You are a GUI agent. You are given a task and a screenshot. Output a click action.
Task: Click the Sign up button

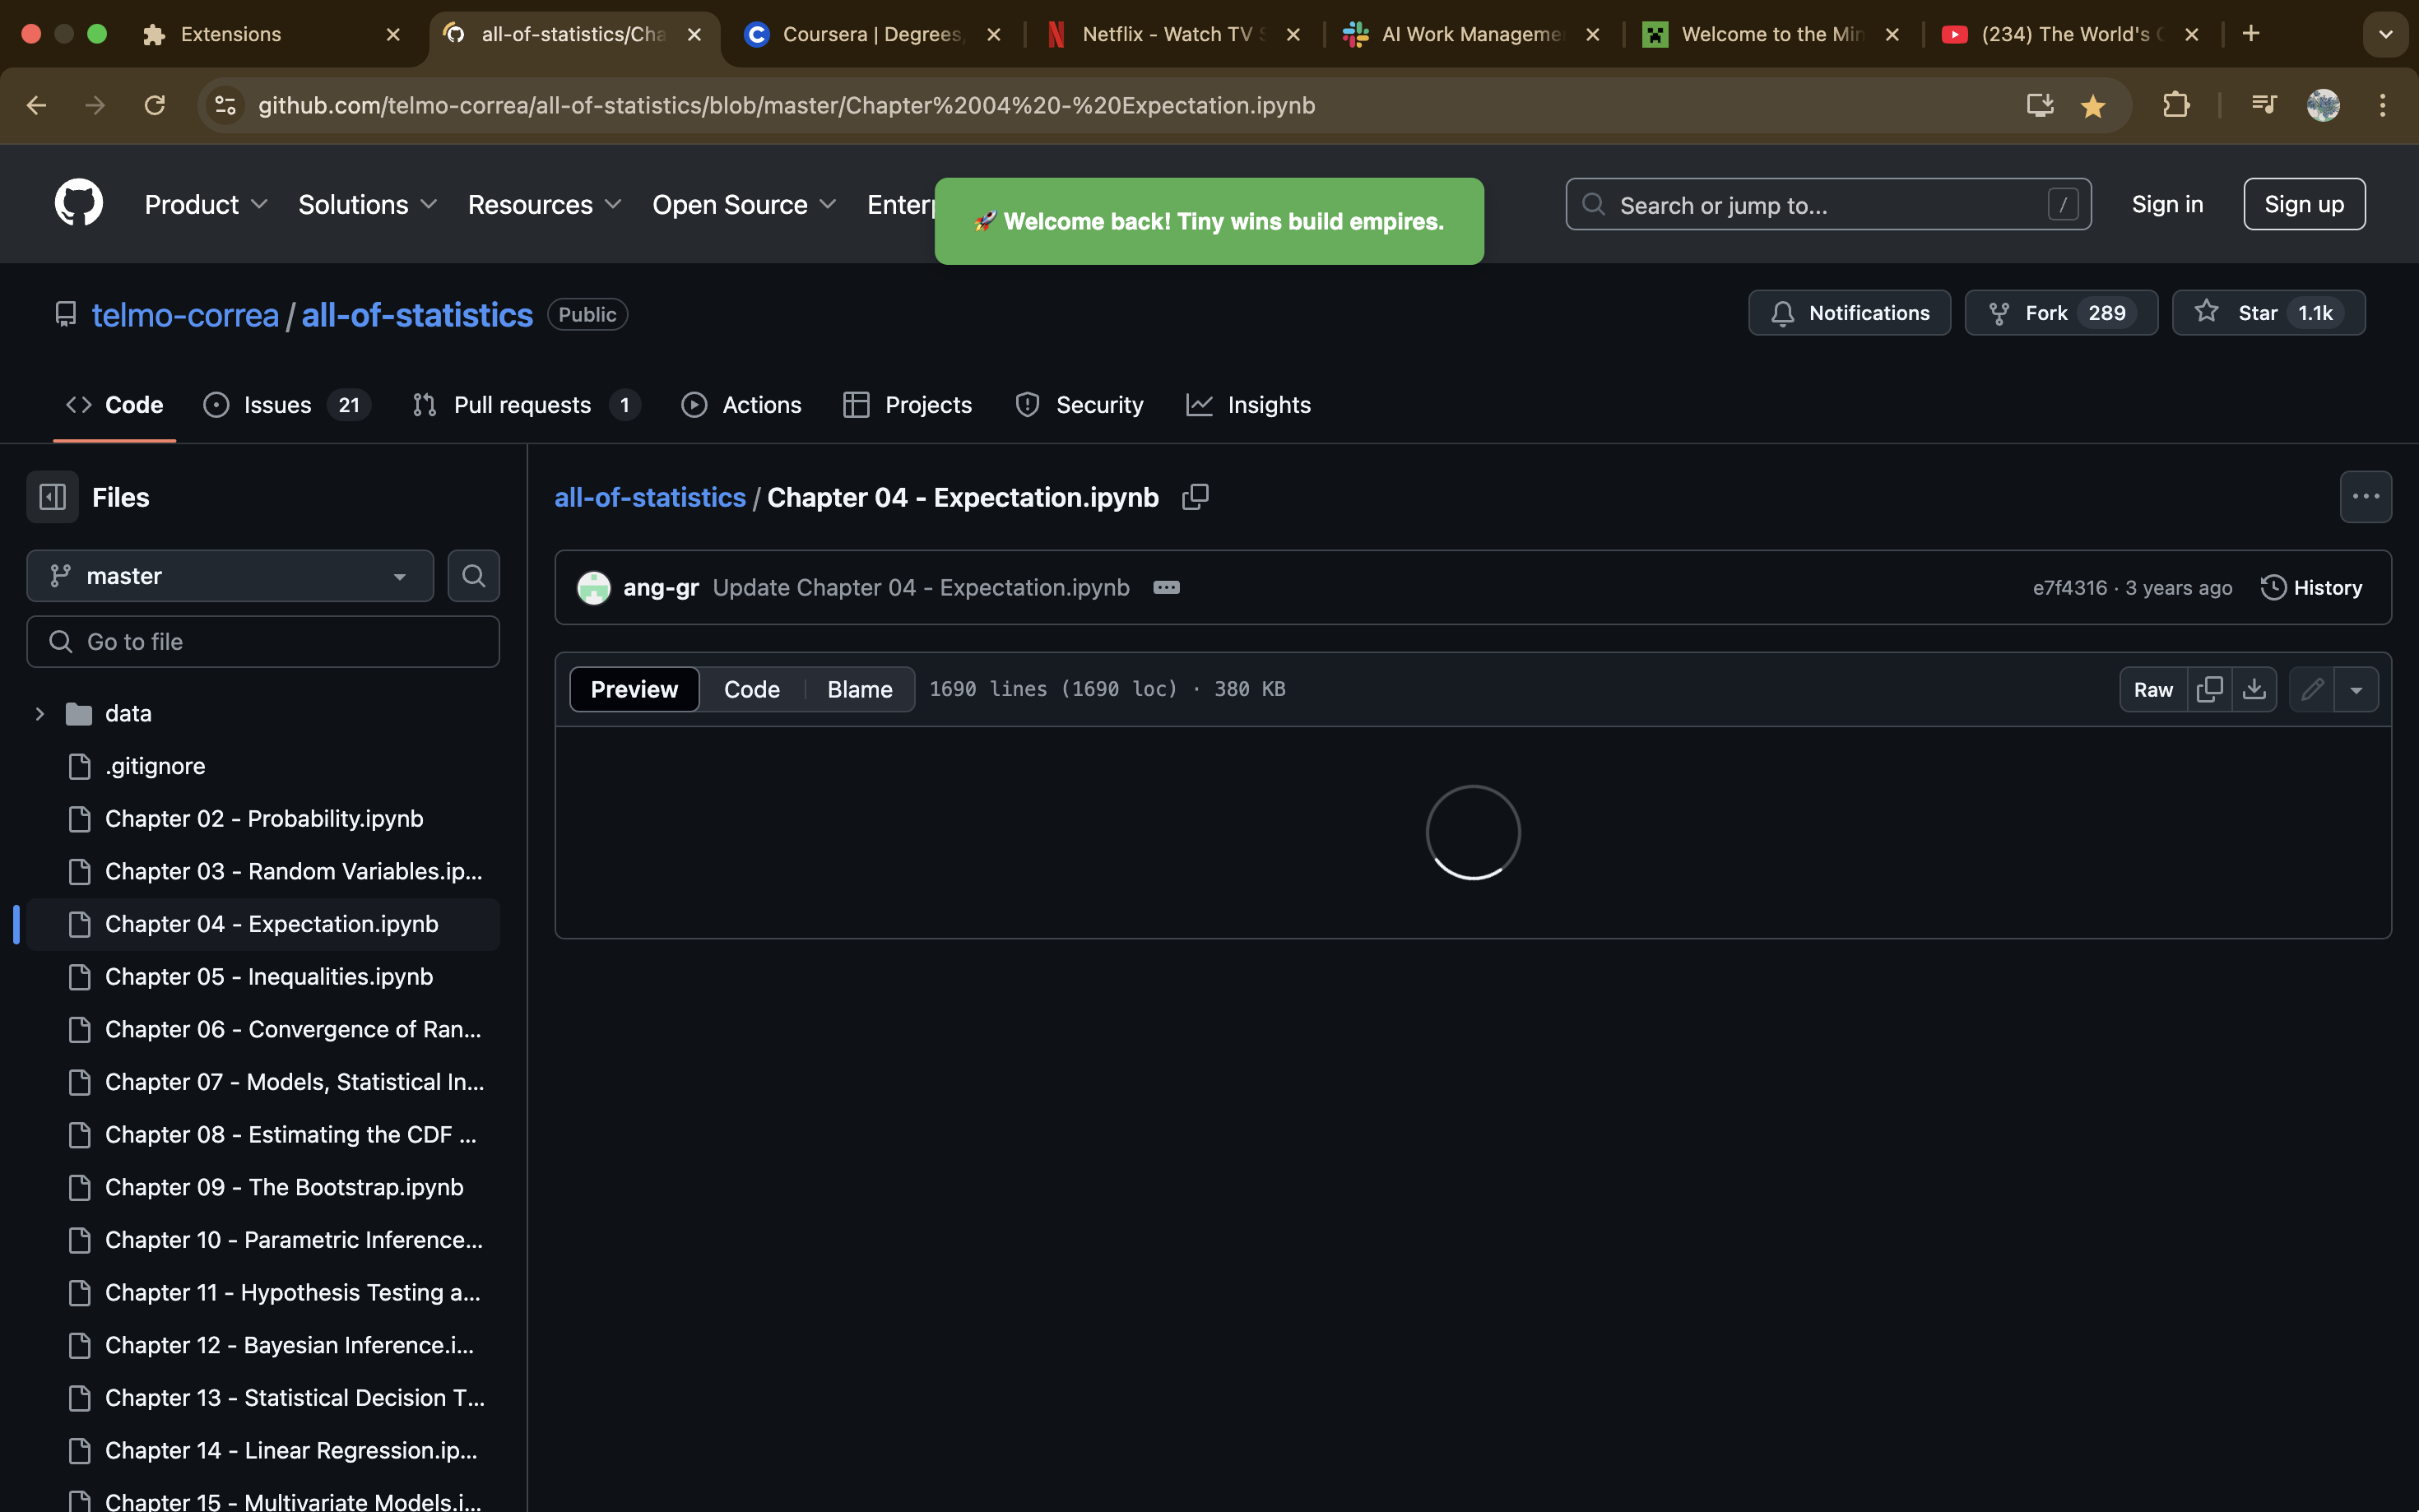[x=2303, y=204]
